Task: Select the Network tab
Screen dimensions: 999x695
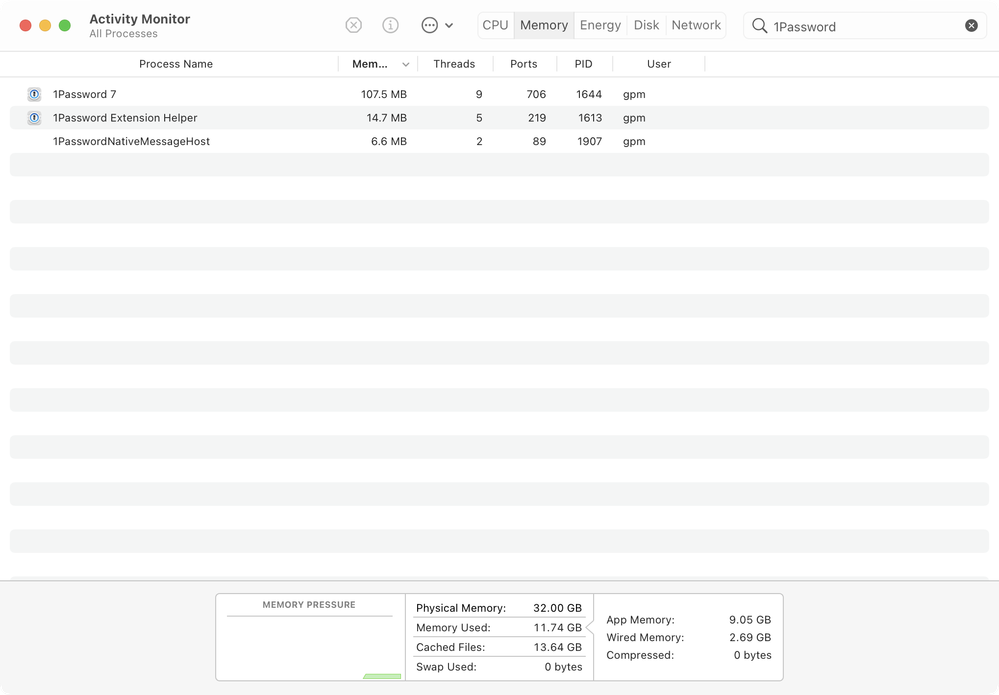Action: (x=696, y=25)
